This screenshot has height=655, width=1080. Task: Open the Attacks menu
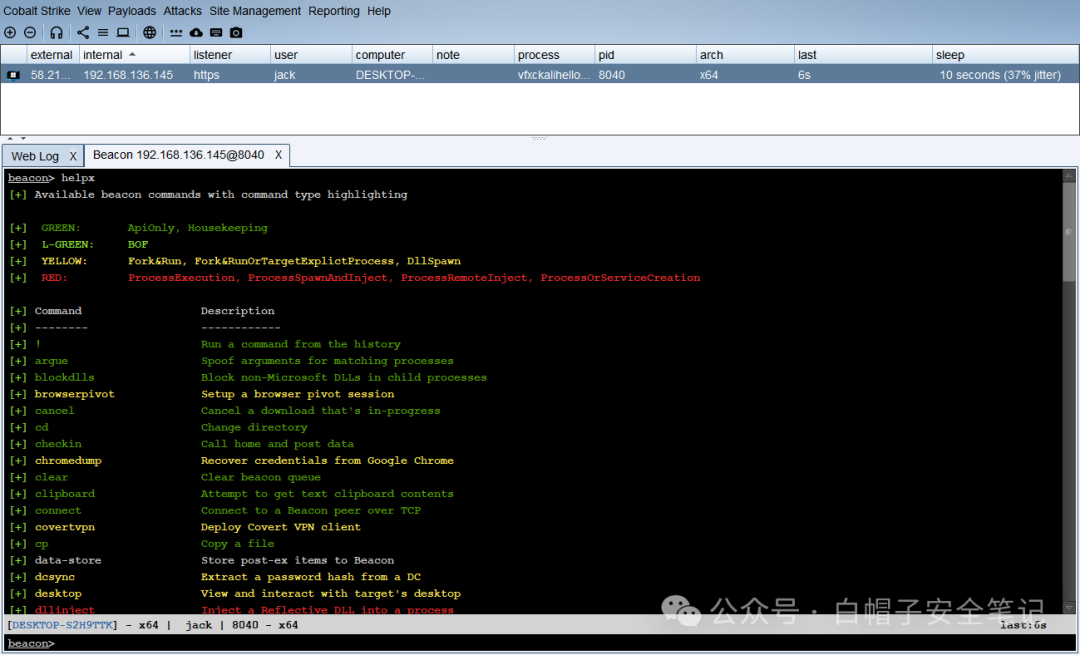(183, 11)
